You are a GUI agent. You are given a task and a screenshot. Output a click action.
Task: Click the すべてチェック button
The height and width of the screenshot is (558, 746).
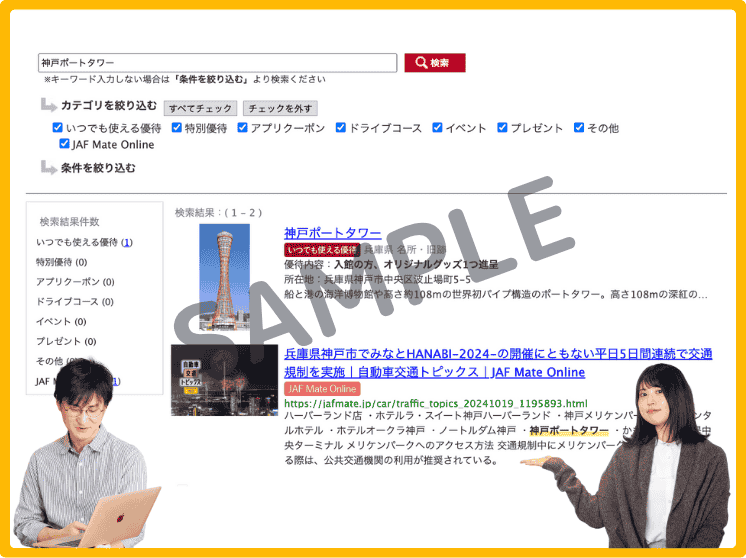200,108
